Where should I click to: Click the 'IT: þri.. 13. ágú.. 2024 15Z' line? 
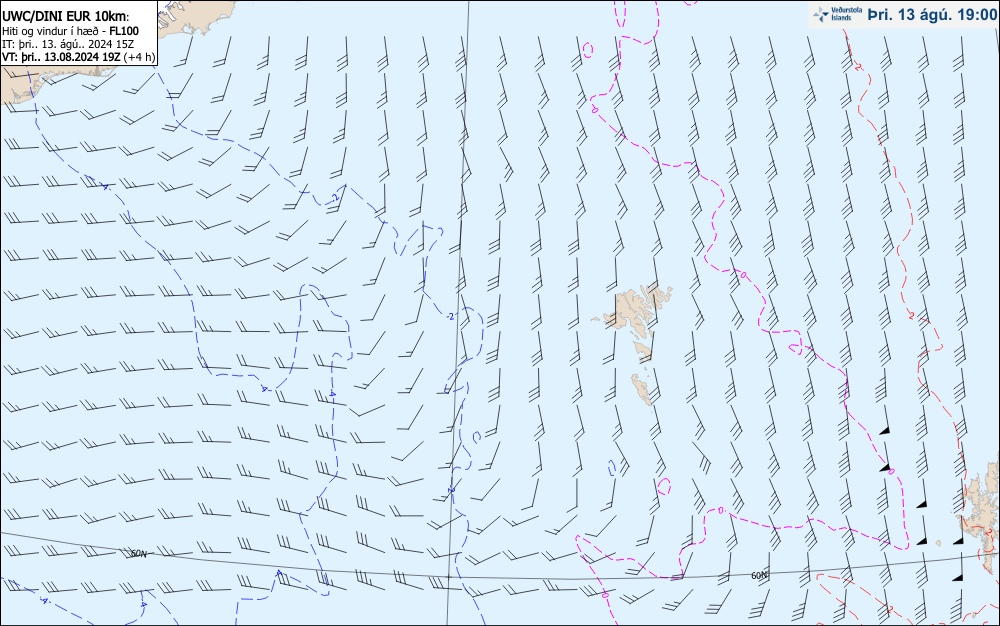click(68, 43)
